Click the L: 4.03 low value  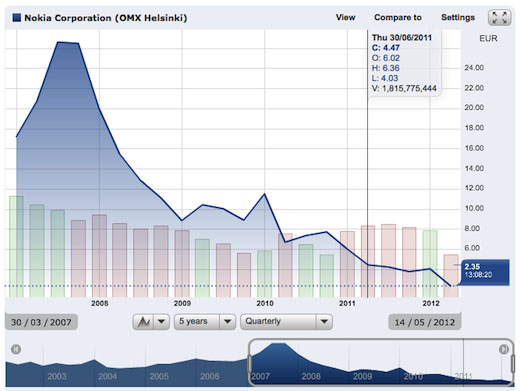point(385,78)
